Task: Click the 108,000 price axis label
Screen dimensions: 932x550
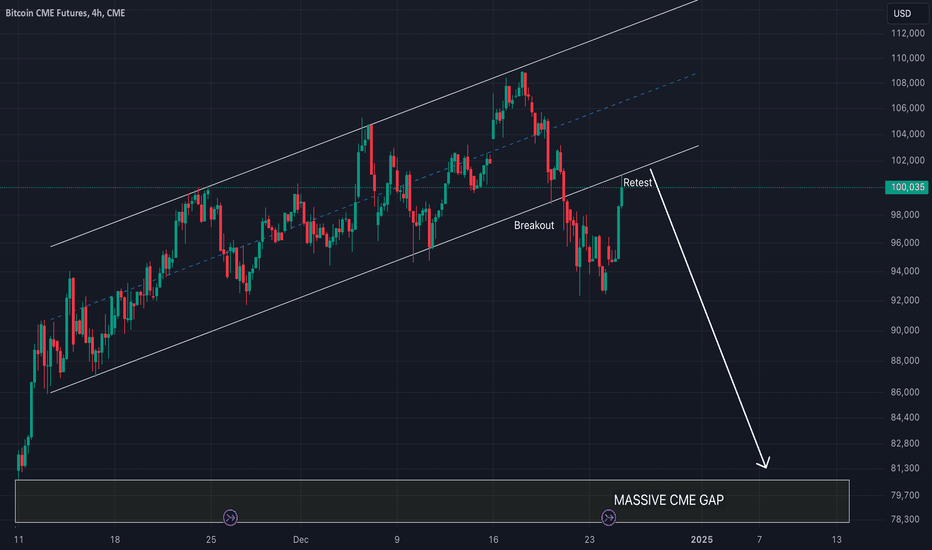Action: 908,83
